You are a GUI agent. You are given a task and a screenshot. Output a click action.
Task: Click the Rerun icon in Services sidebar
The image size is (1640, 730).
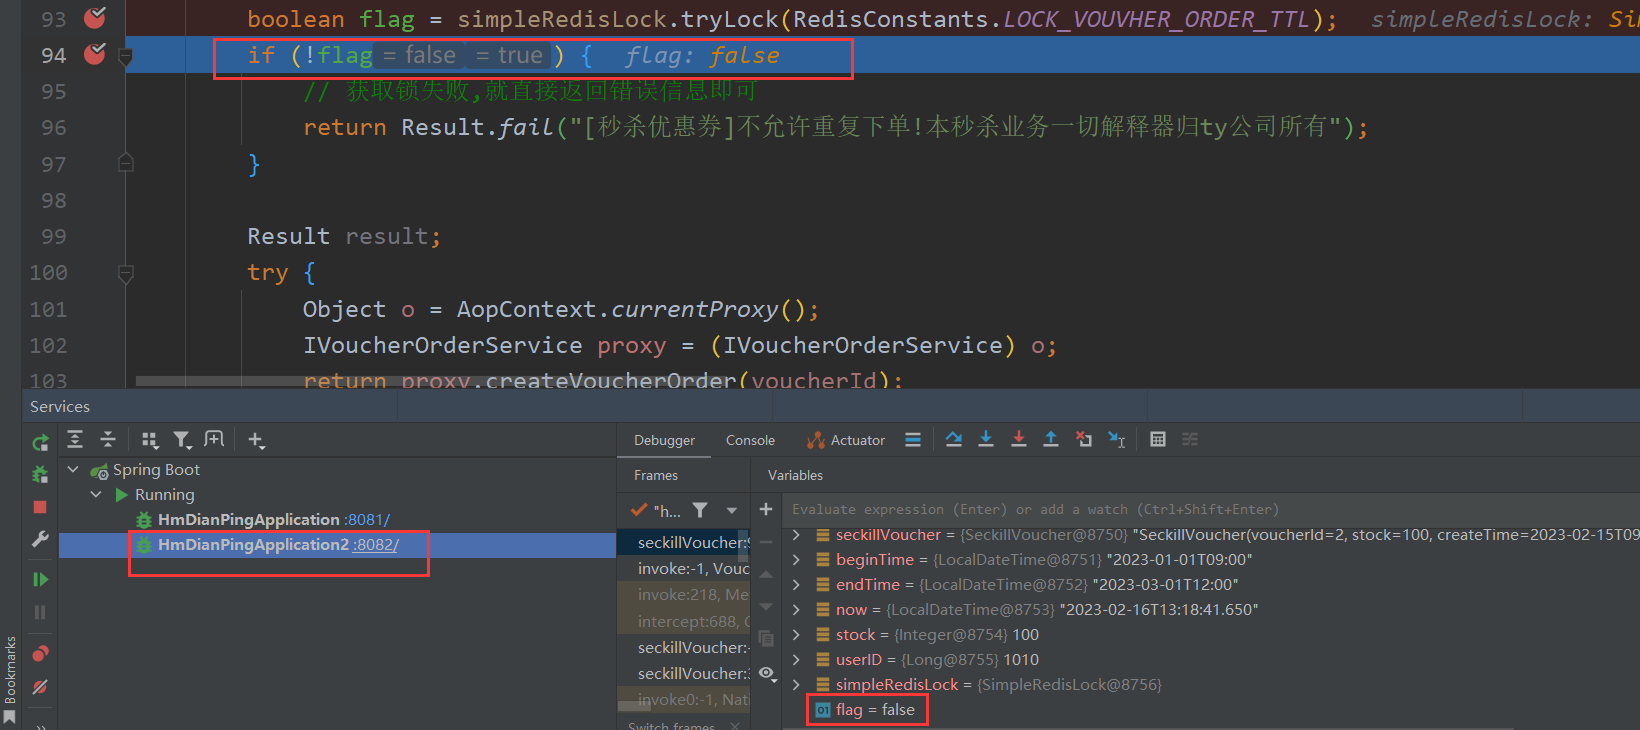pyautogui.click(x=40, y=442)
